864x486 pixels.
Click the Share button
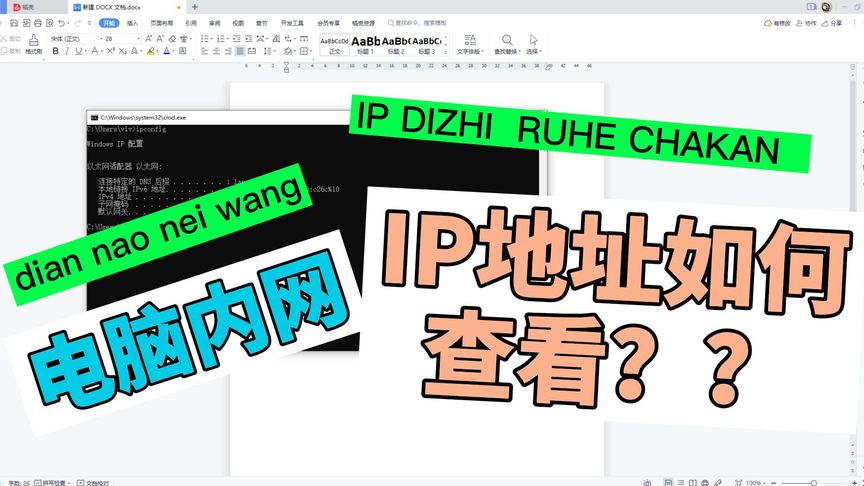[832, 23]
